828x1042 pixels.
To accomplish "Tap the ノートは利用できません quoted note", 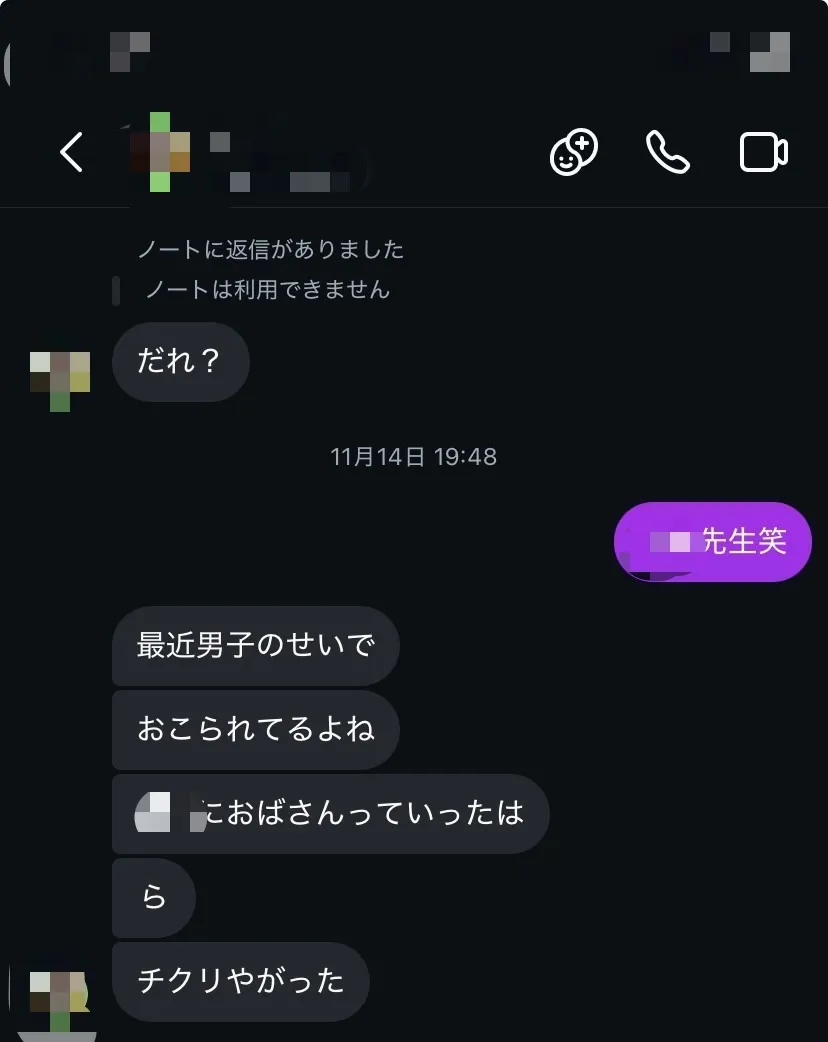I will [266, 290].
